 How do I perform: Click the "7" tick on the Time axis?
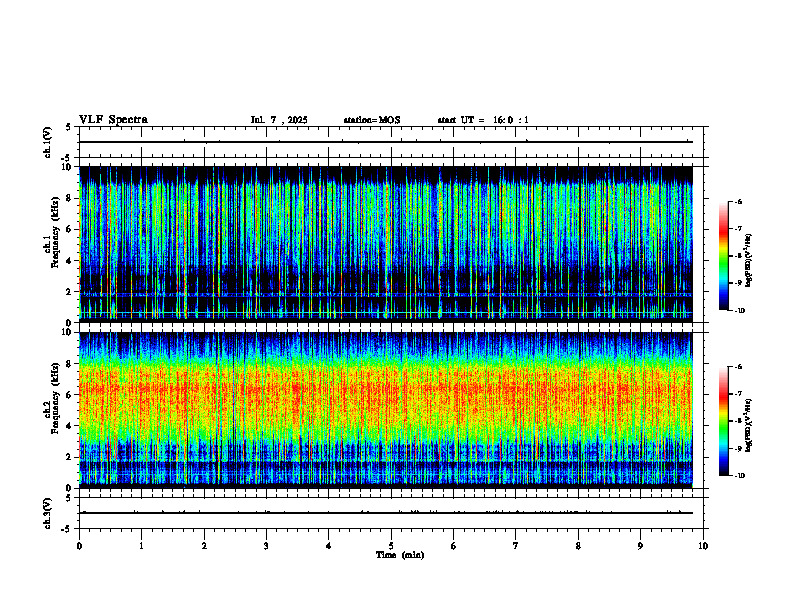(516, 546)
